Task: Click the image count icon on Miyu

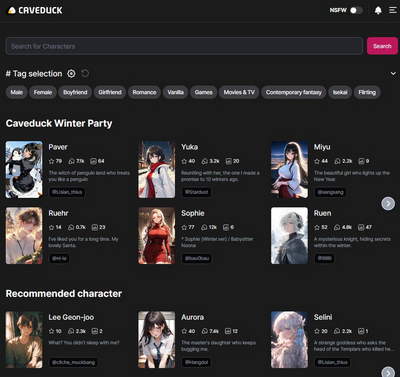Action: (x=361, y=161)
